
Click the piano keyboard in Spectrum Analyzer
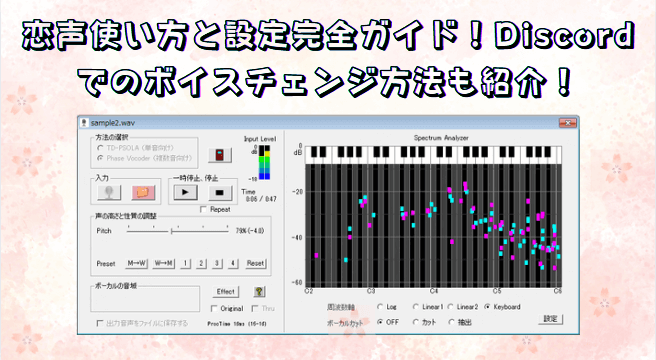coord(433,155)
